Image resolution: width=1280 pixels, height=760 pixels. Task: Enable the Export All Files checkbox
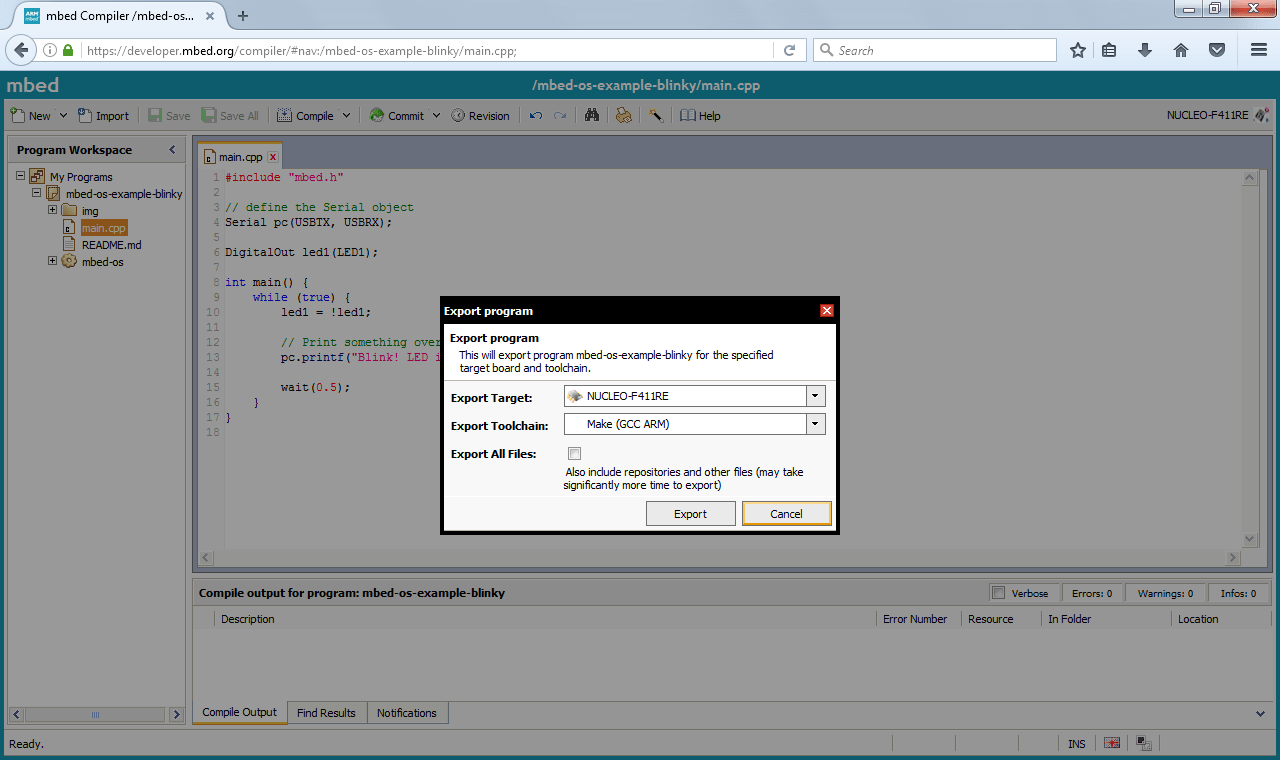click(x=574, y=453)
